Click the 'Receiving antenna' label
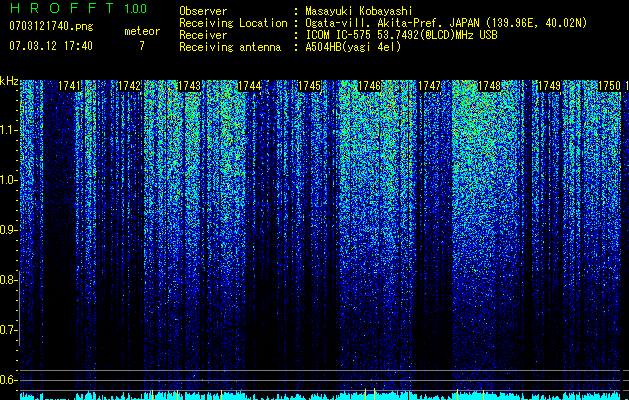Image resolution: width=629 pixels, height=400 pixels. [x=230, y=47]
